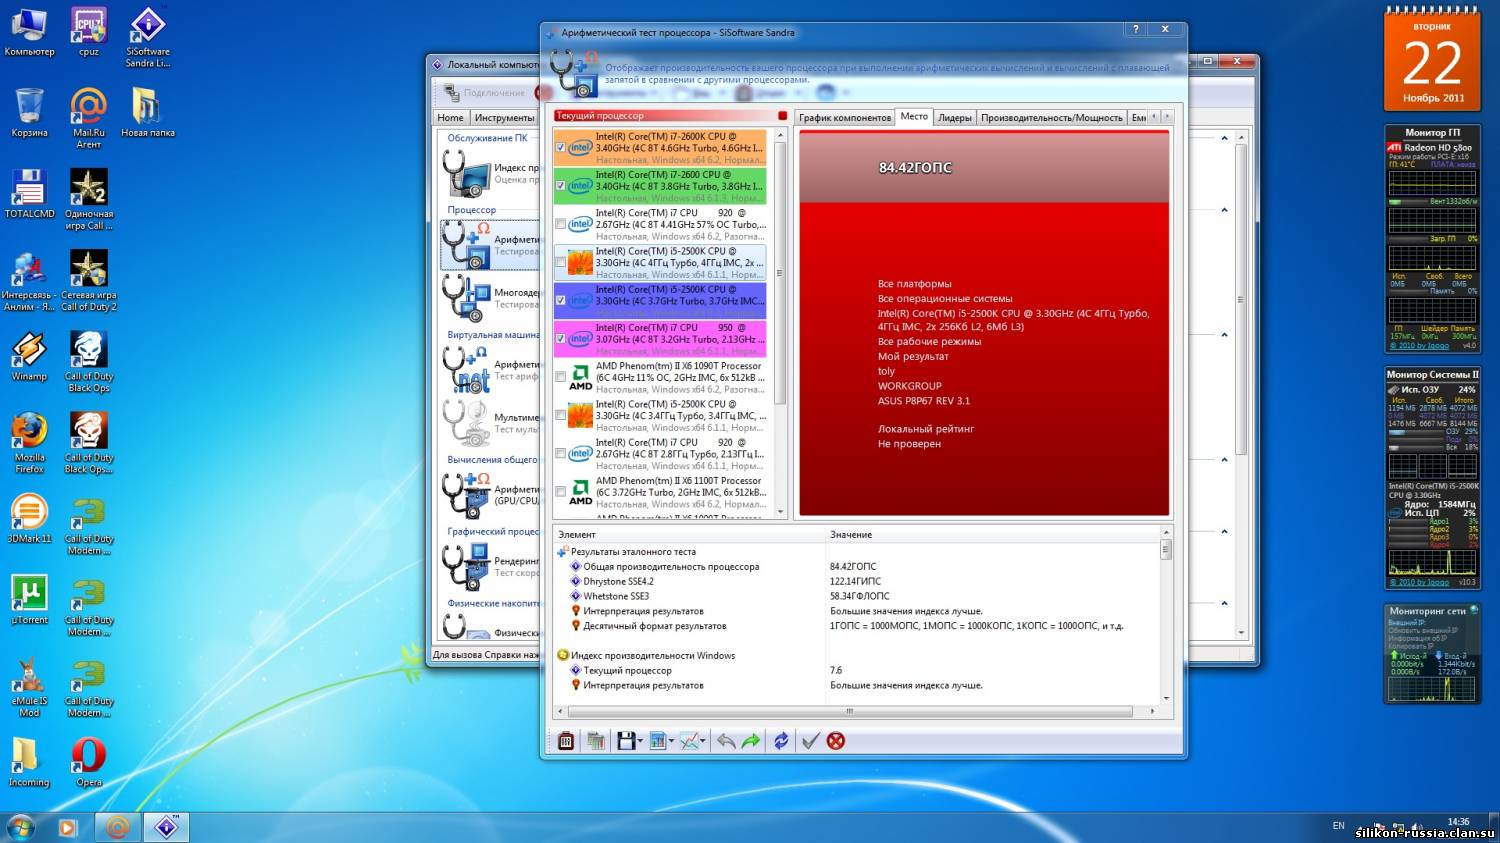Viewport: 1500px width, 843px height.
Task: Open the line graph icon dropdown arrow
Action: coord(704,742)
